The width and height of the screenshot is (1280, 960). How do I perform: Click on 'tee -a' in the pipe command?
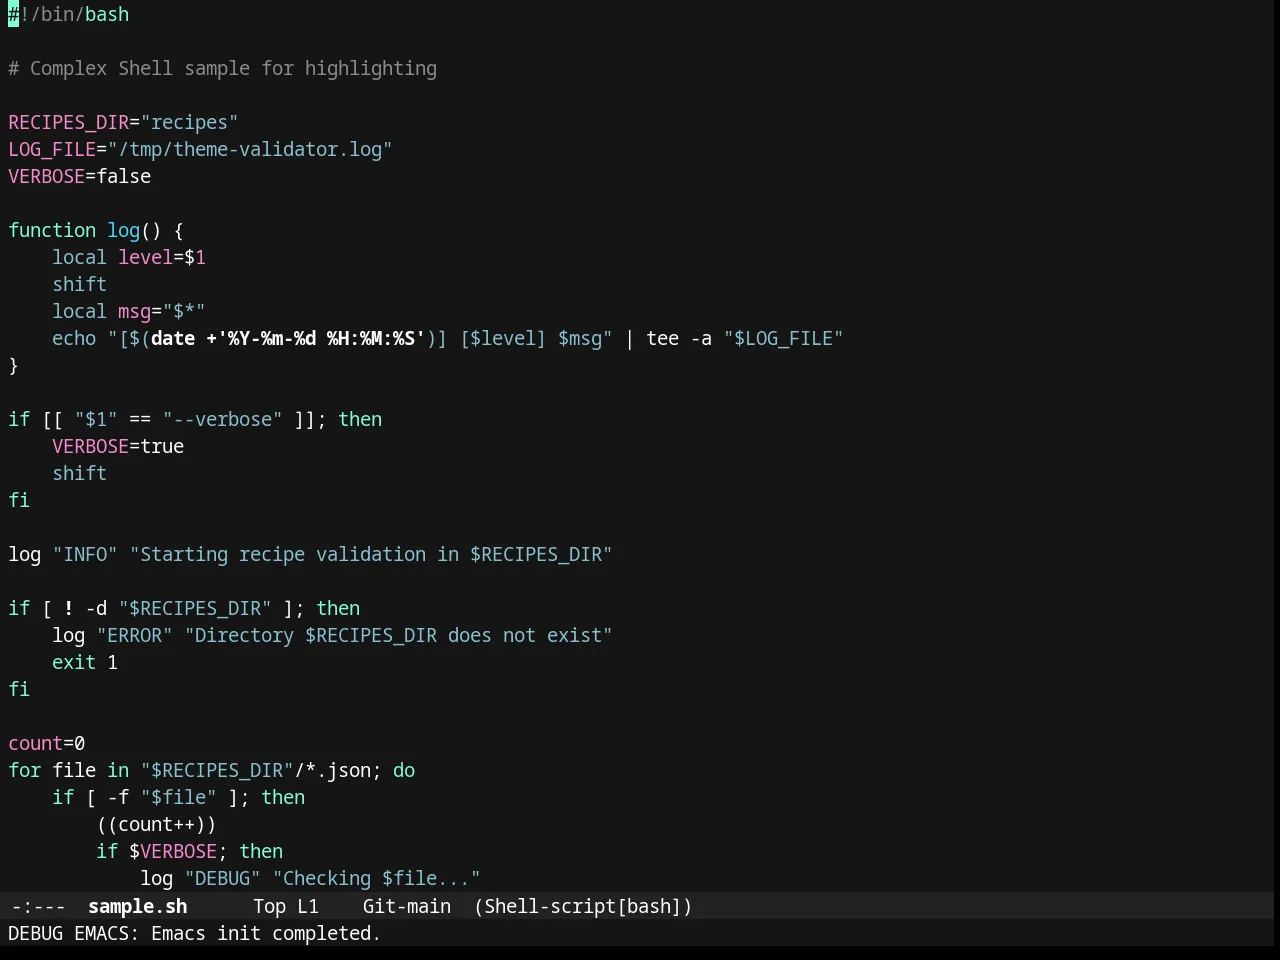click(x=679, y=338)
